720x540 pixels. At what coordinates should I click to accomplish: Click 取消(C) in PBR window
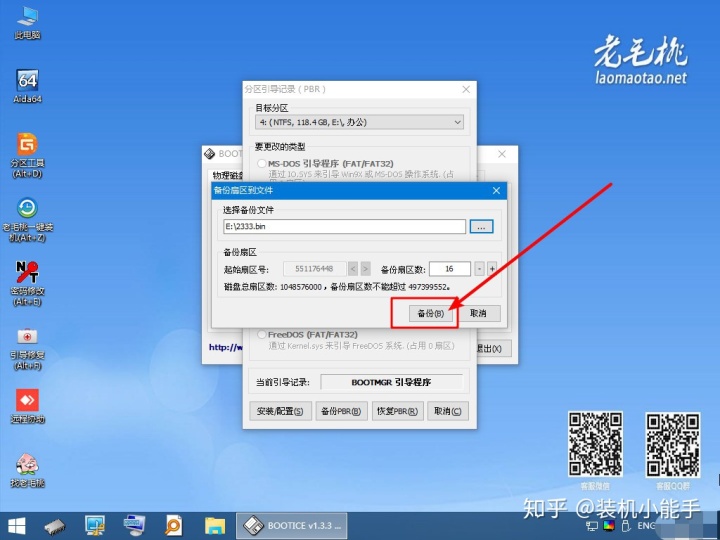448,411
